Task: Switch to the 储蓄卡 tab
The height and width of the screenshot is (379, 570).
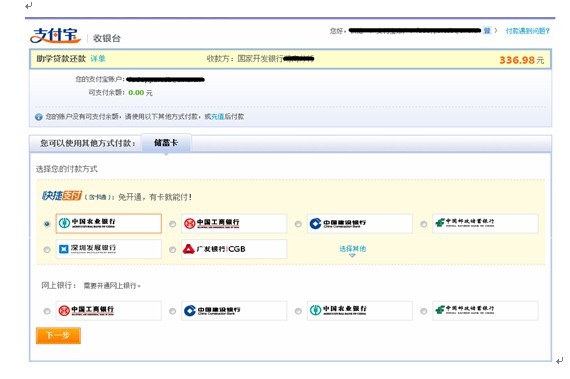Action: pyautogui.click(x=166, y=143)
